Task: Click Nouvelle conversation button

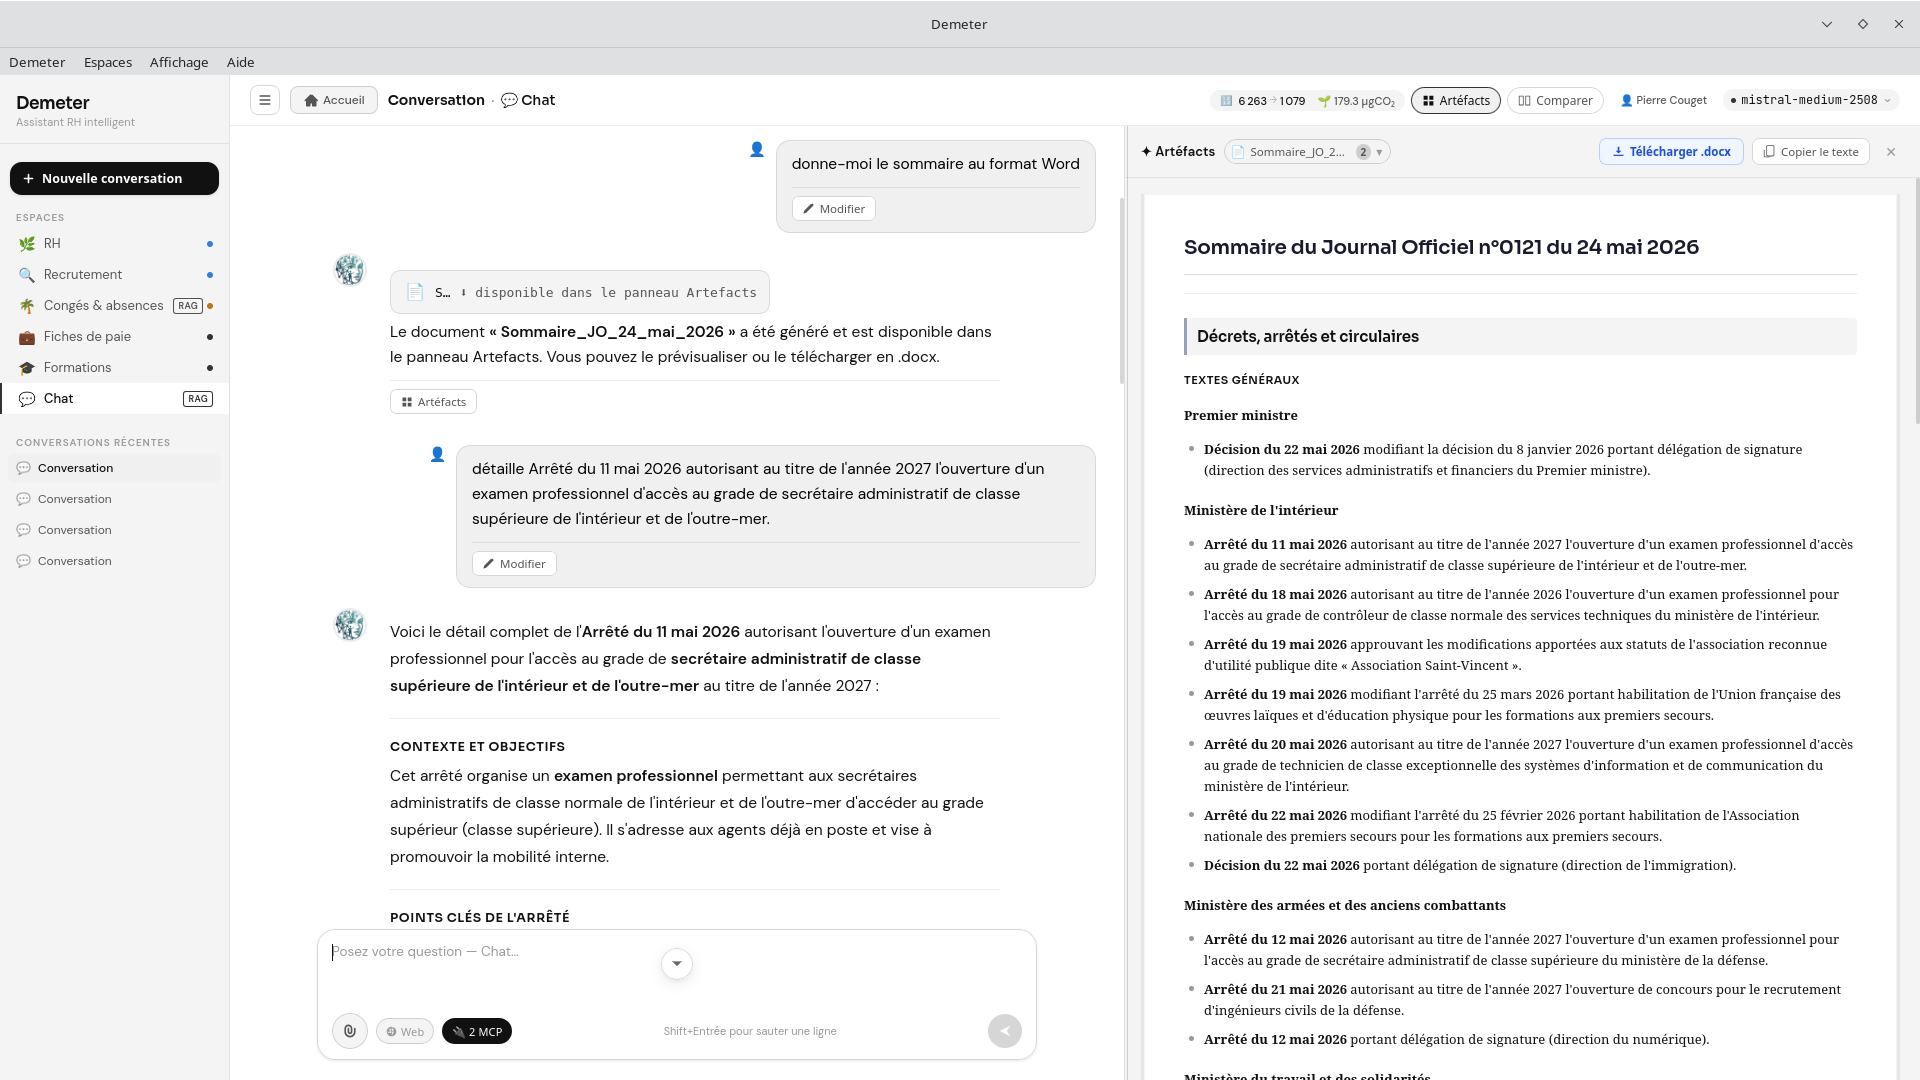Action: coord(114,178)
